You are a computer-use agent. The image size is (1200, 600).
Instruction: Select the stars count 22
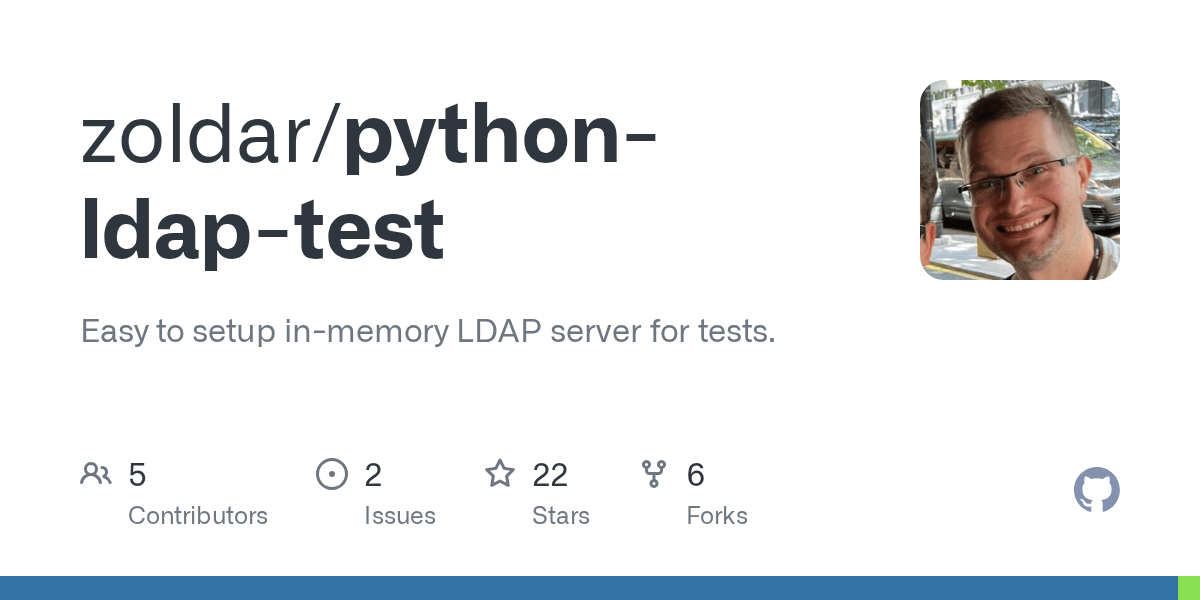pyautogui.click(x=550, y=475)
